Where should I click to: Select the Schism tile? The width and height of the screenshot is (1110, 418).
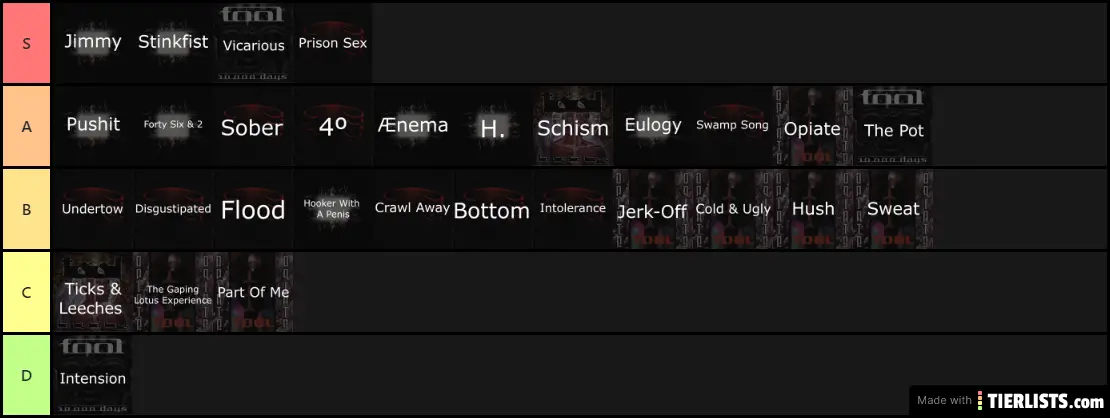[573, 127]
